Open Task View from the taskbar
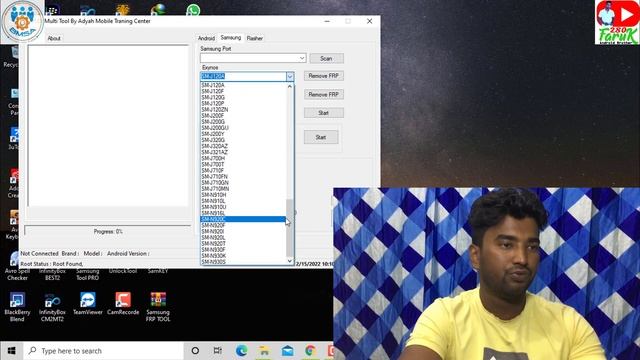The image size is (640, 360). point(218,351)
